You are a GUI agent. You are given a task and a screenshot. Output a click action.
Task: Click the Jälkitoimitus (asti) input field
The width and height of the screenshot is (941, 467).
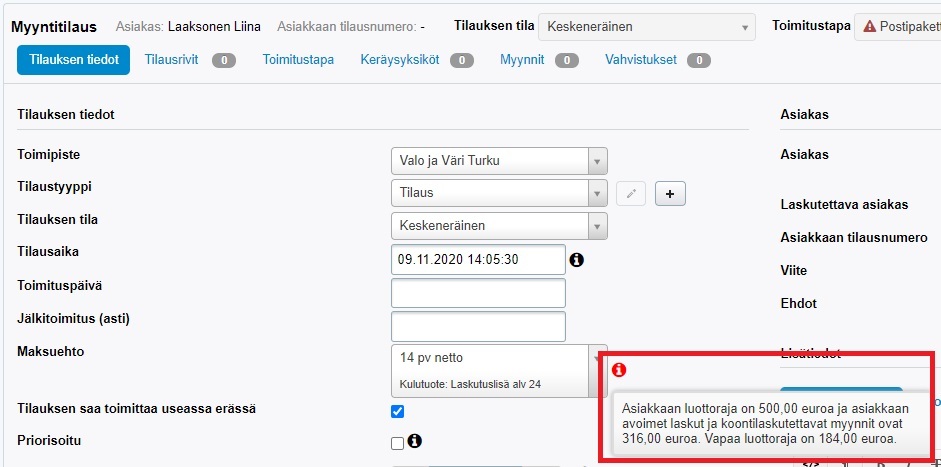pos(478,326)
